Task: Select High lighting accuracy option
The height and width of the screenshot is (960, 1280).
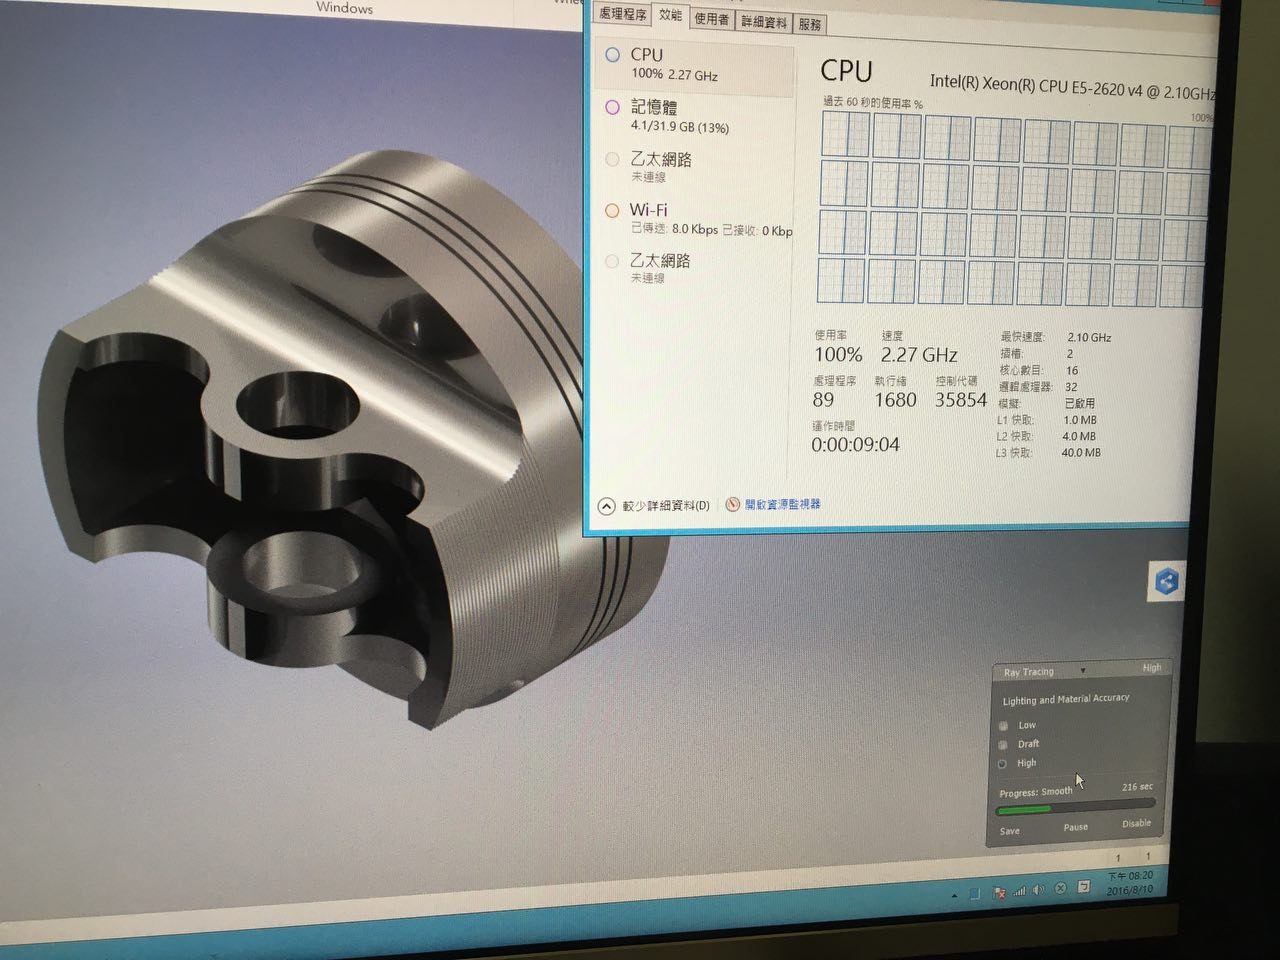Action: 1002,764
